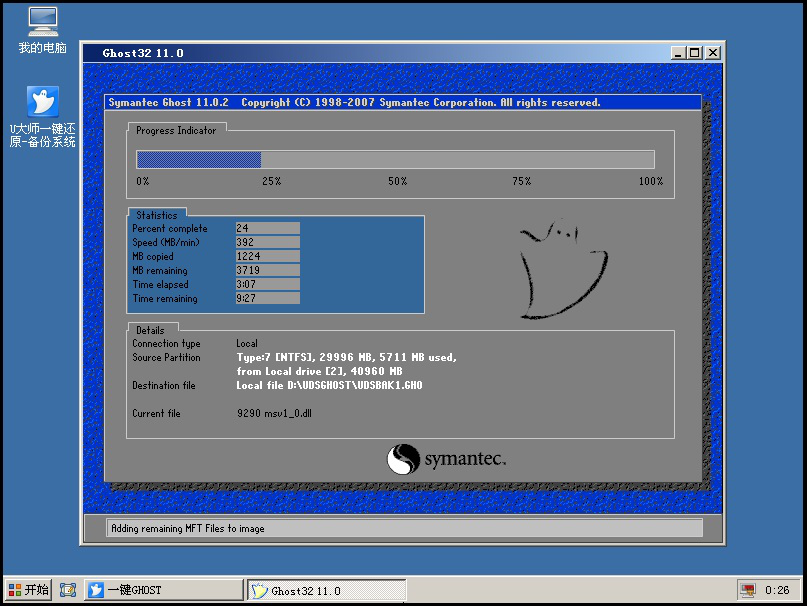This screenshot has width=807, height=606.
Task: Click the backup progress bar
Action: pyautogui.click(x=395, y=160)
